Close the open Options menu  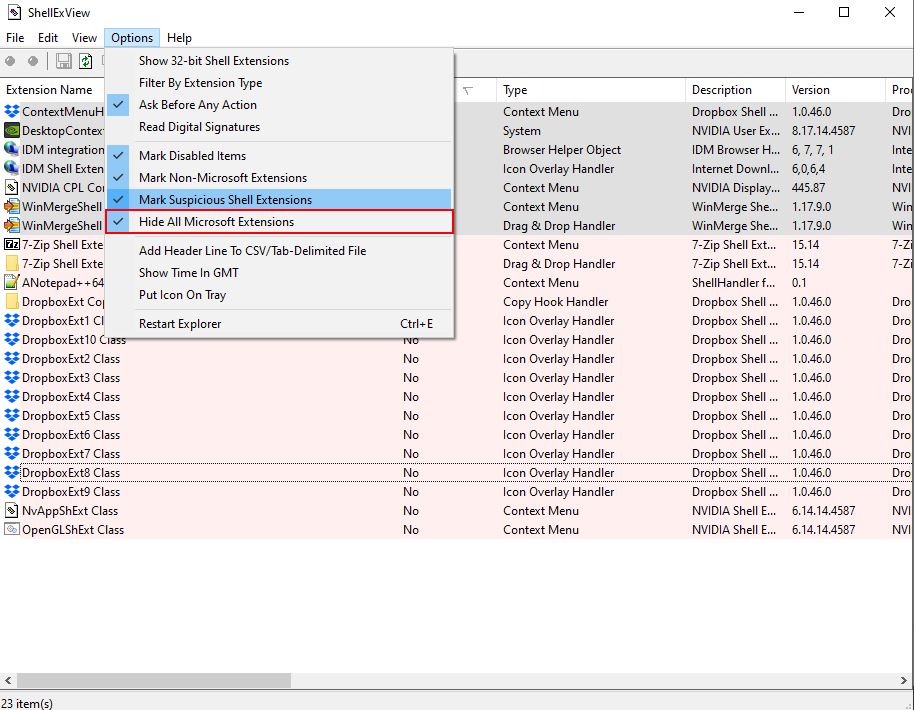coord(132,38)
